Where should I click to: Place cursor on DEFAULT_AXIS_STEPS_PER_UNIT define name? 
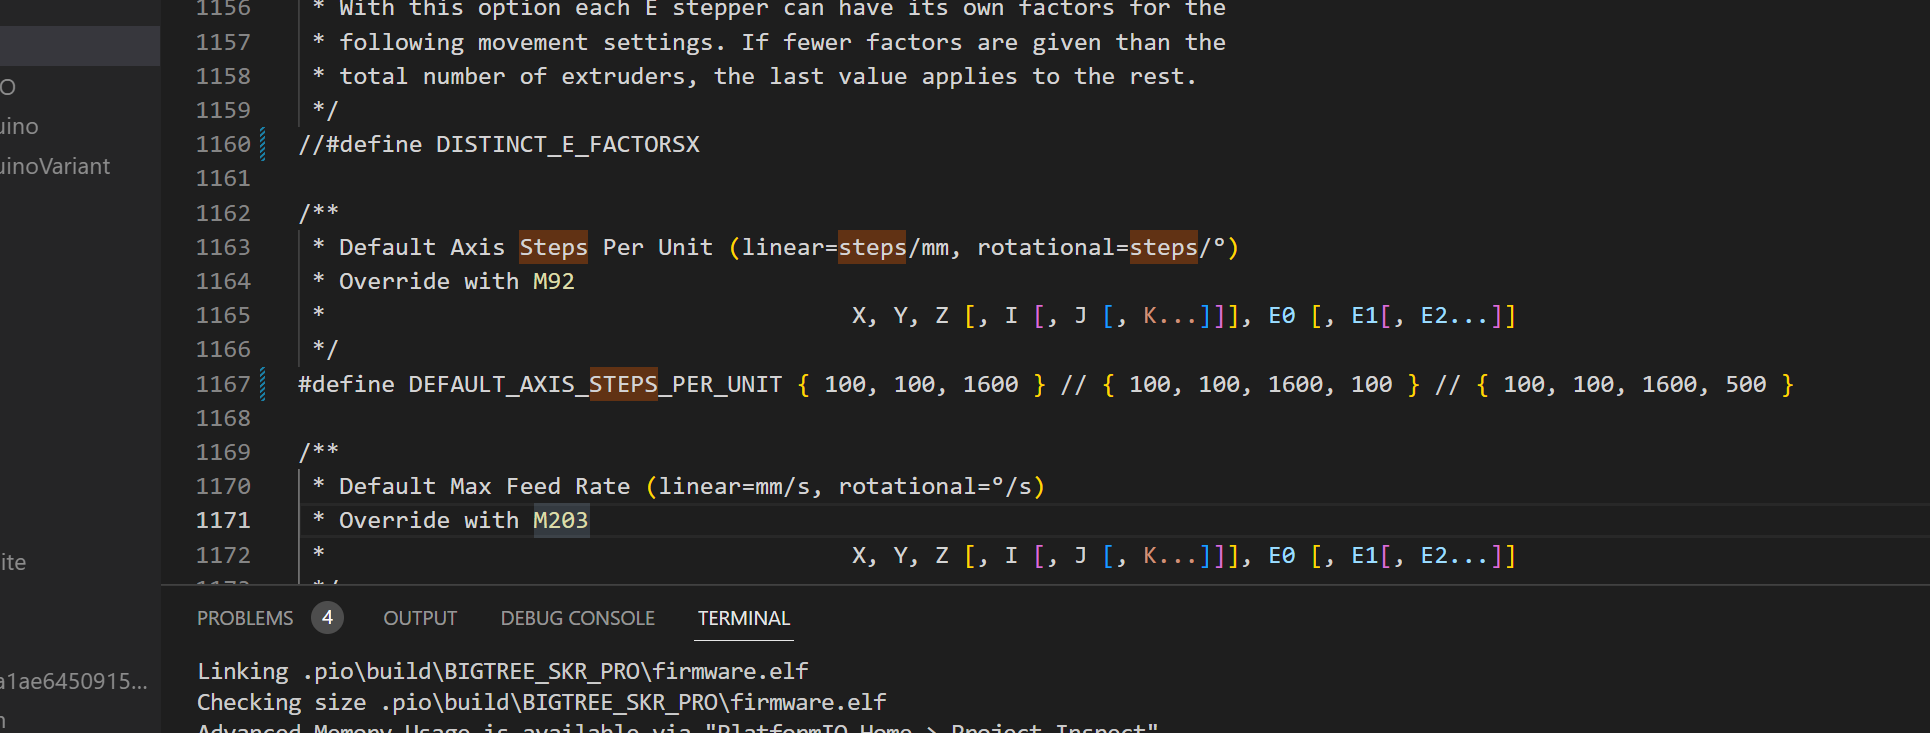[x=594, y=384]
